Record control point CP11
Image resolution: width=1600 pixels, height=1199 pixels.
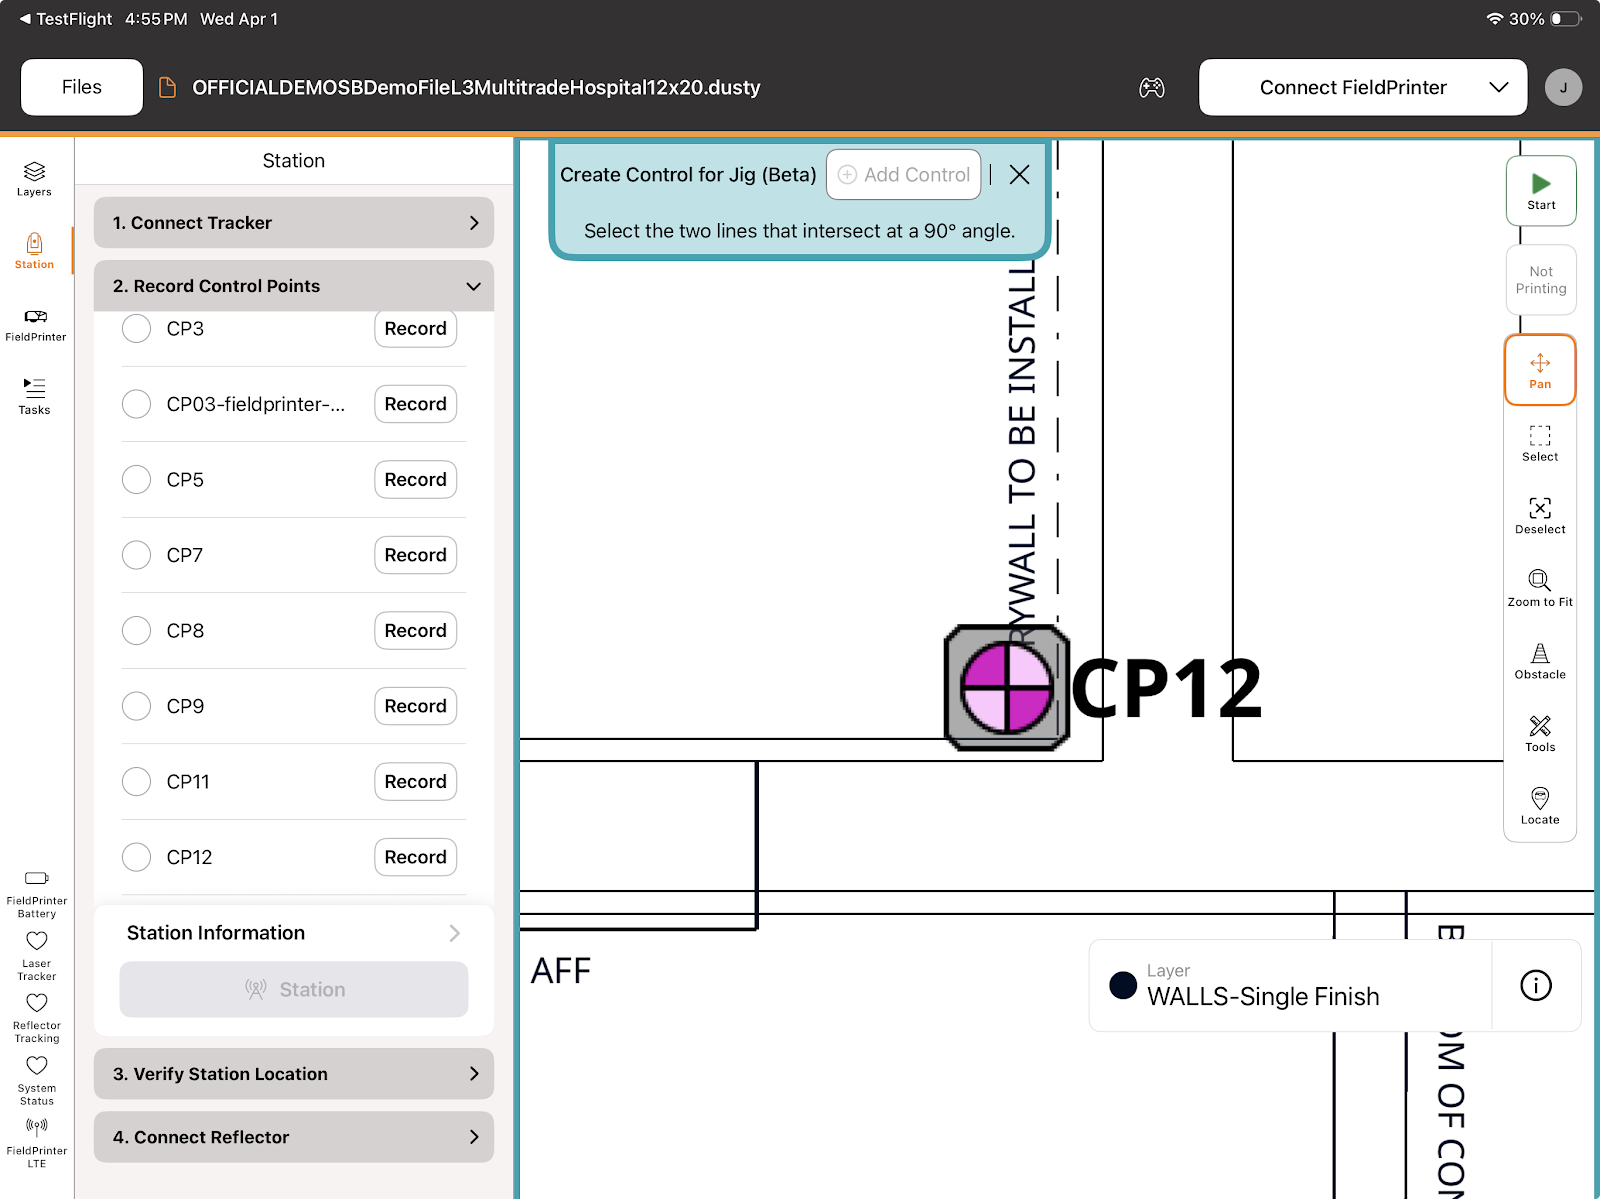tap(416, 781)
